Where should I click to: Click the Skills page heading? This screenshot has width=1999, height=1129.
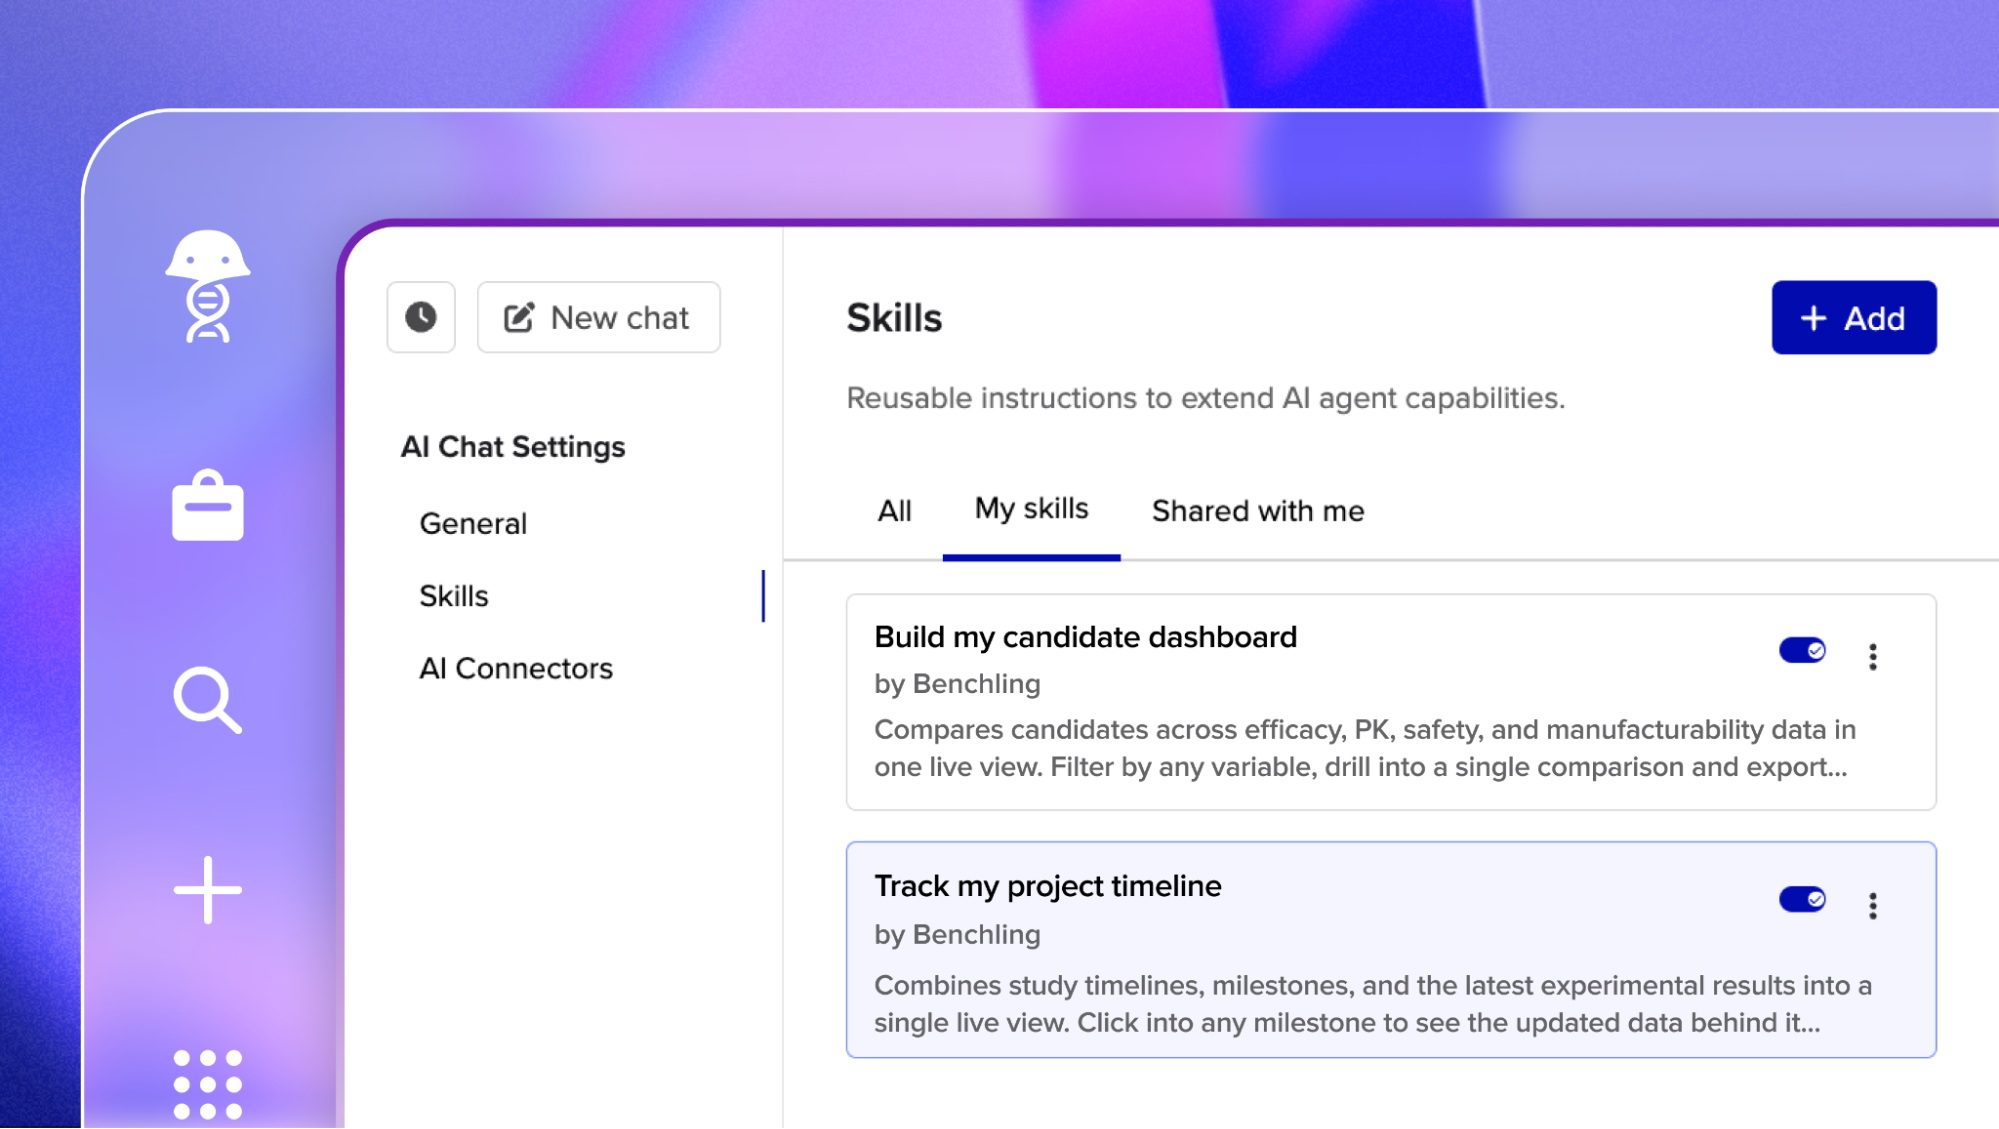[x=894, y=318]
